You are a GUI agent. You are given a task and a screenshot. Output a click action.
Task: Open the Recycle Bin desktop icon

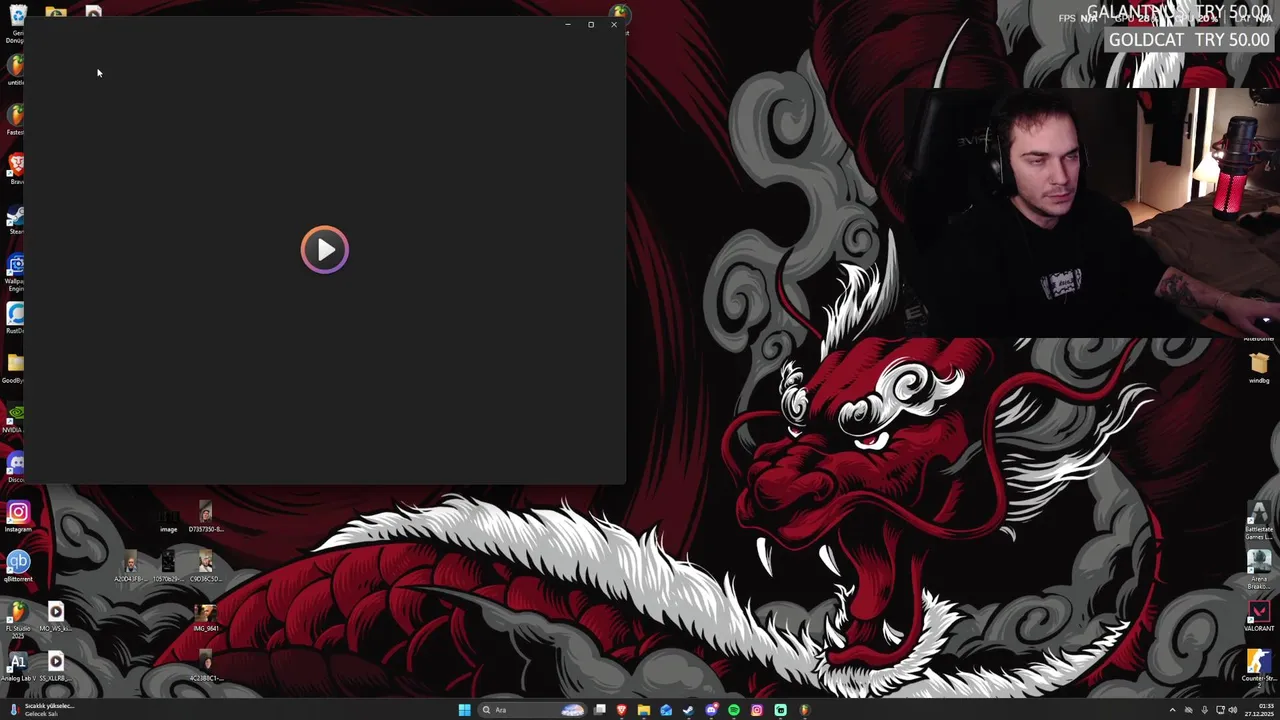point(17,22)
